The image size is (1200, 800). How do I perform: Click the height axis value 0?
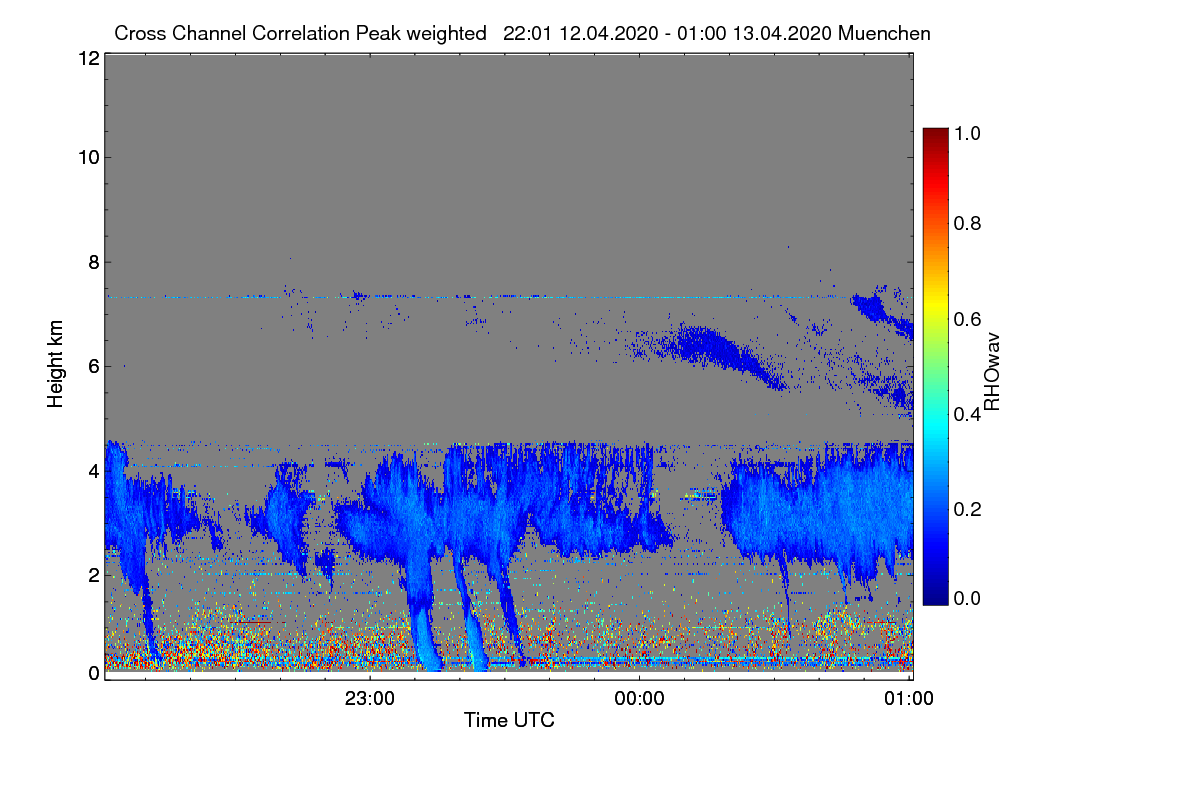point(92,673)
